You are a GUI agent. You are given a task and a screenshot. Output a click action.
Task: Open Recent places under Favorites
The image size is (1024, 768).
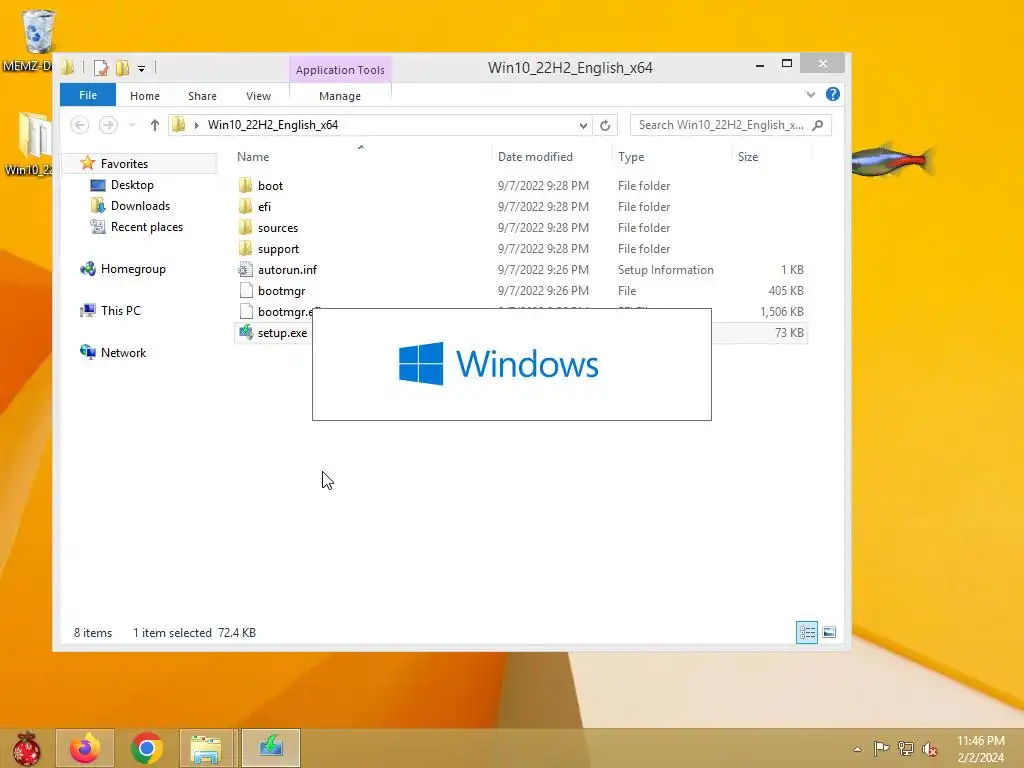pyautogui.click(x=146, y=227)
